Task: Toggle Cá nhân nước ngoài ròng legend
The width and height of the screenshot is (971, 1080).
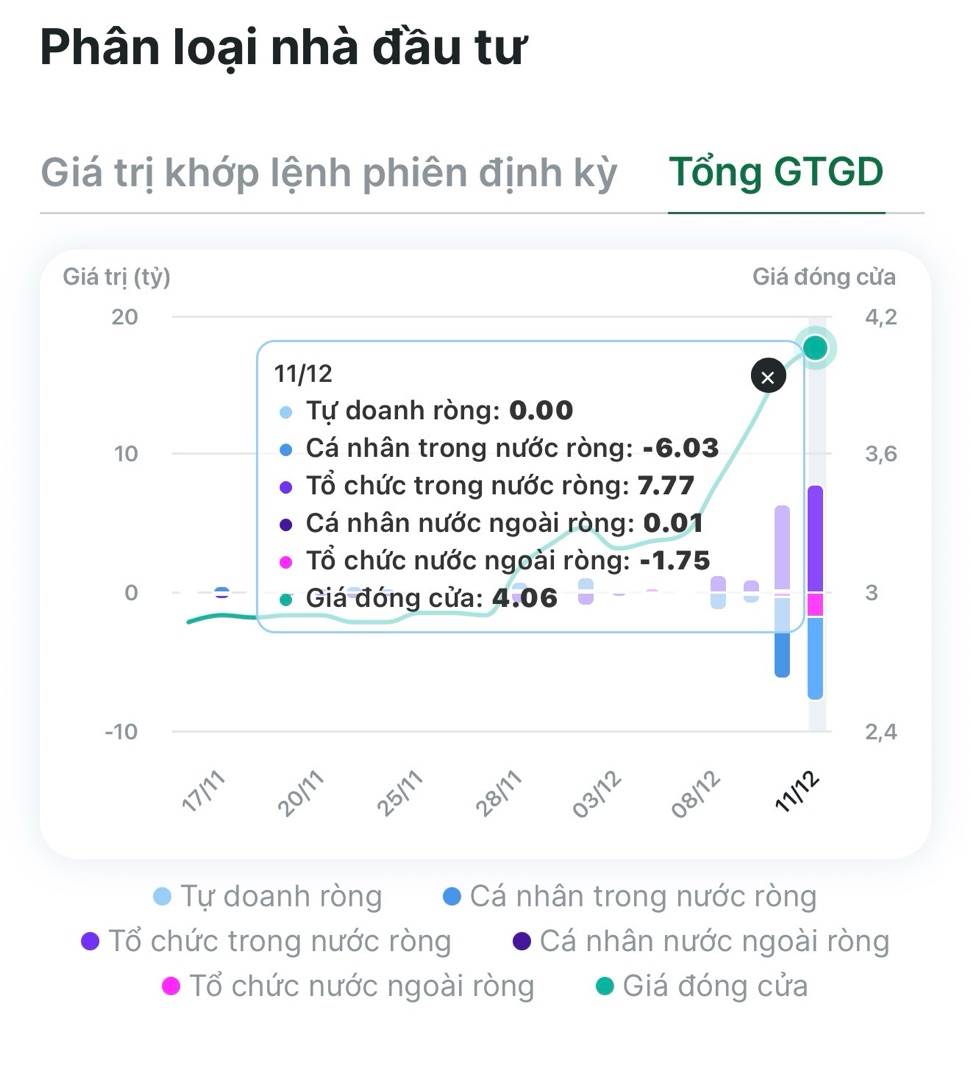Action: coord(700,941)
